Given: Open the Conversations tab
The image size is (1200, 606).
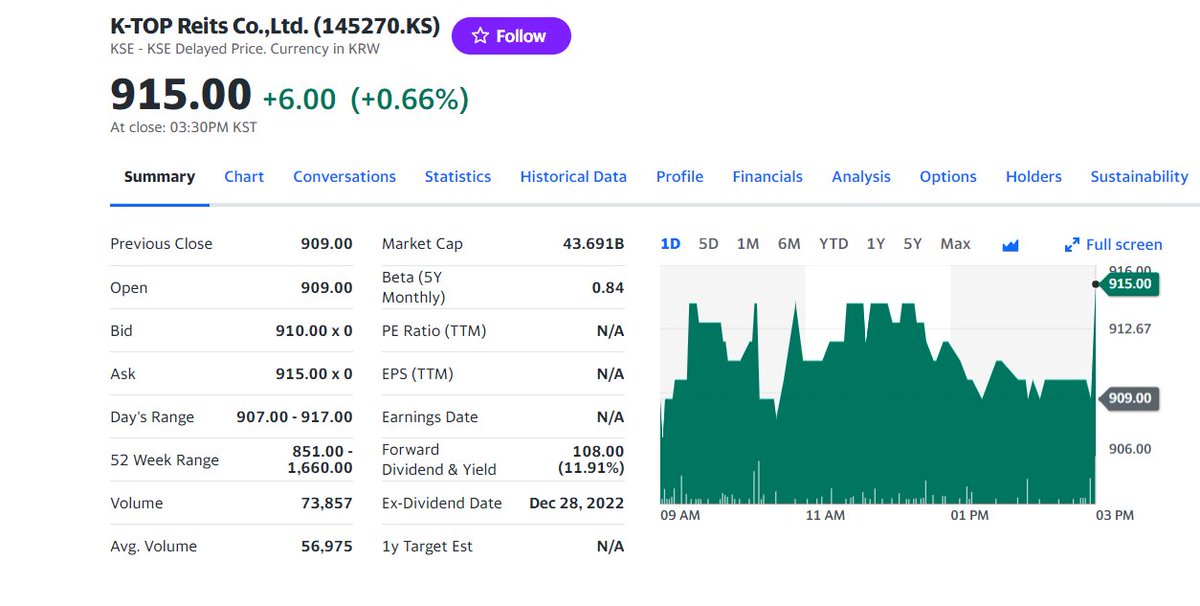Looking at the screenshot, I should (x=344, y=177).
